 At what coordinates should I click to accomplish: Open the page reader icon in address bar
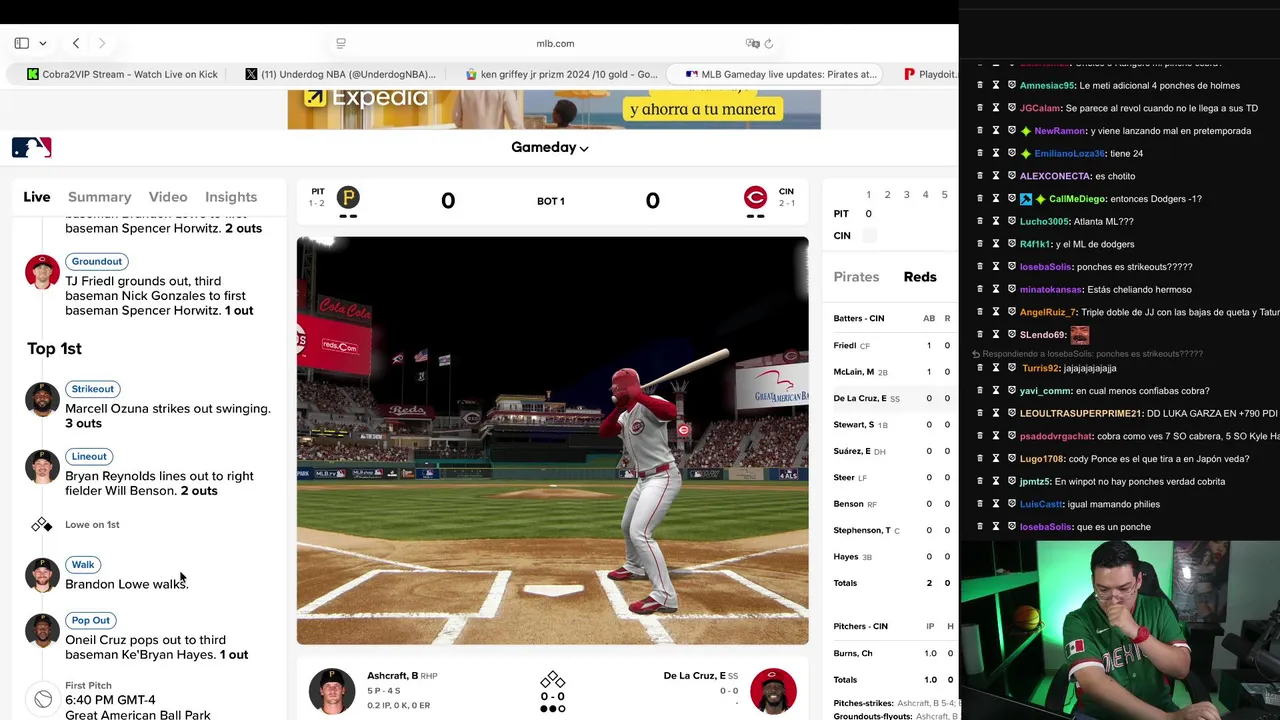click(x=341, y=43)
